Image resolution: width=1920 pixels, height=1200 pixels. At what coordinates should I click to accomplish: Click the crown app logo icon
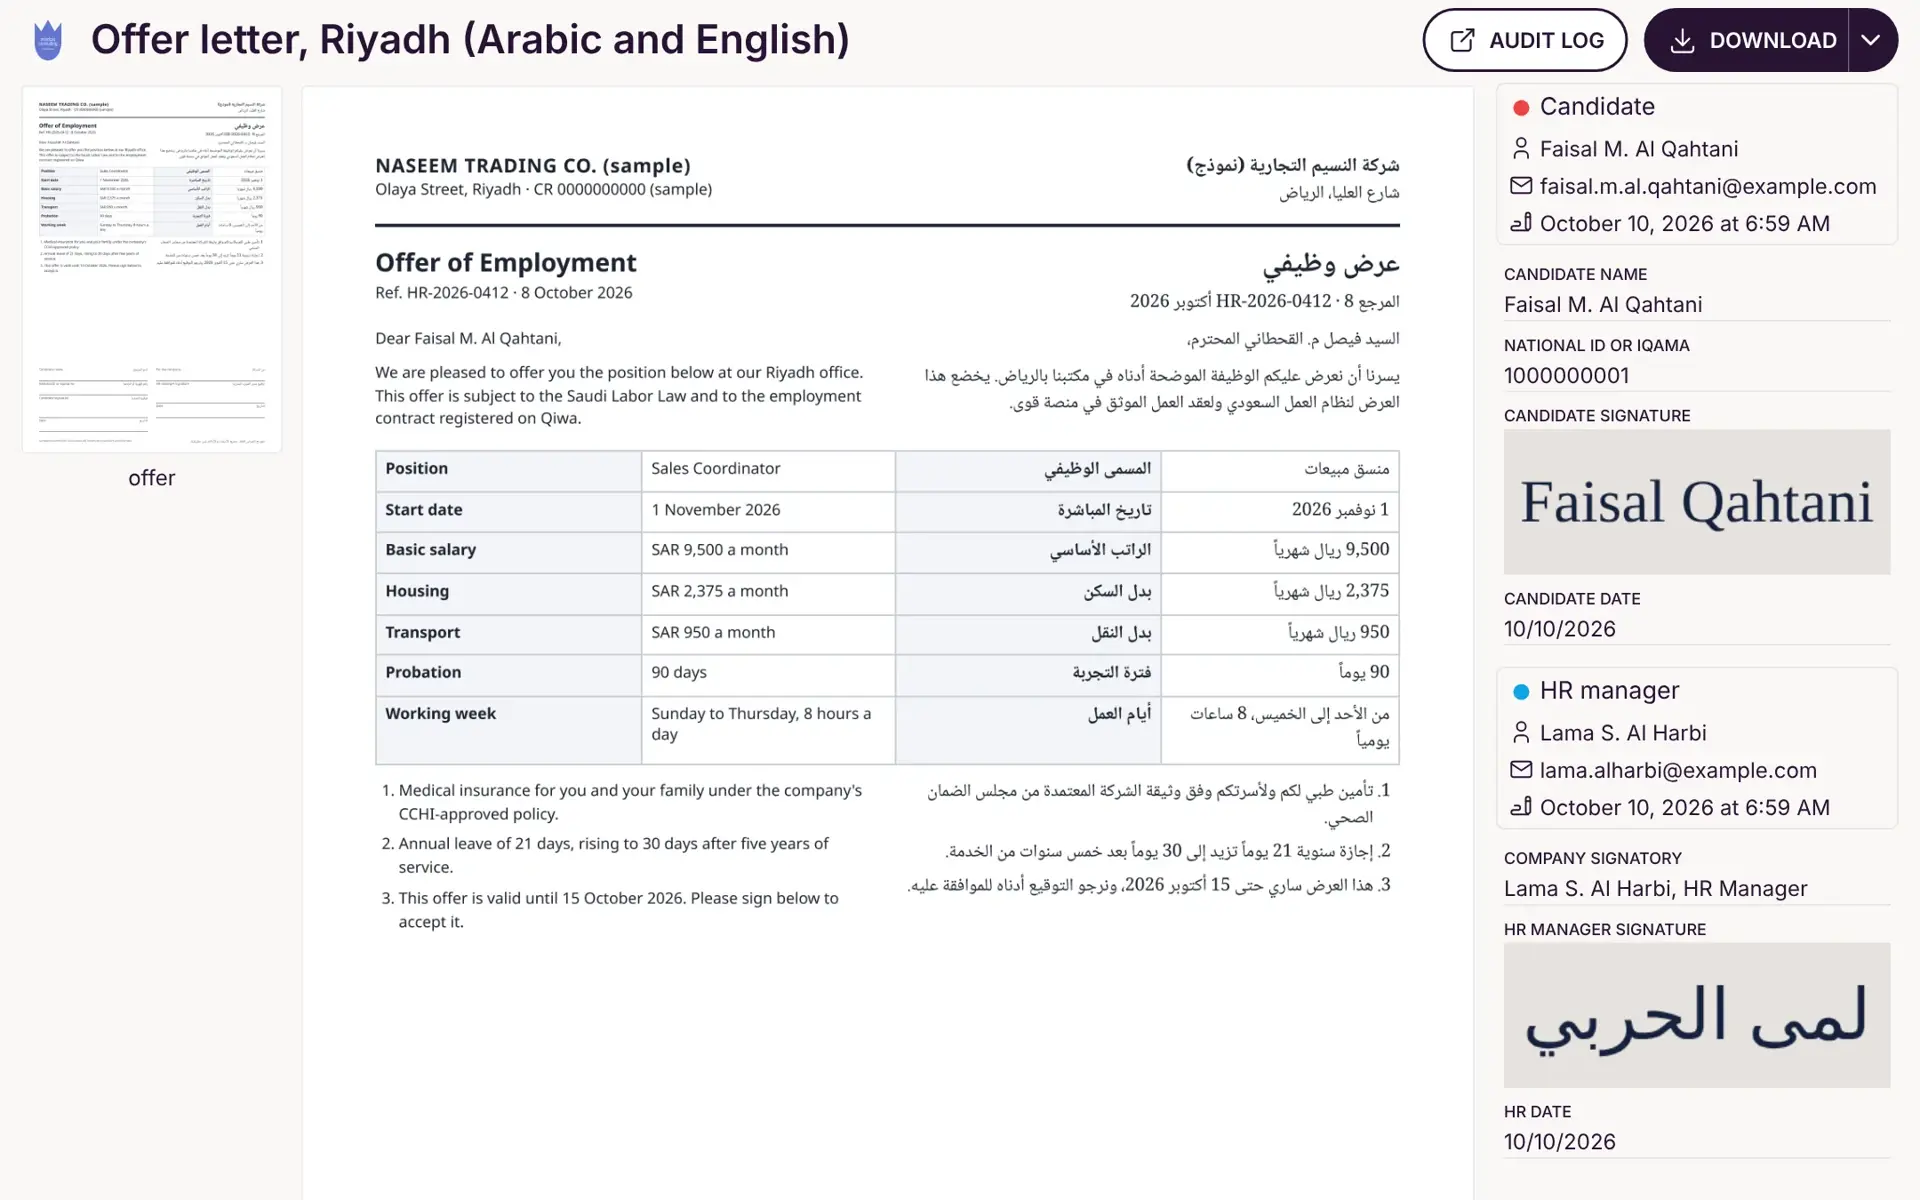click(48, 40)
